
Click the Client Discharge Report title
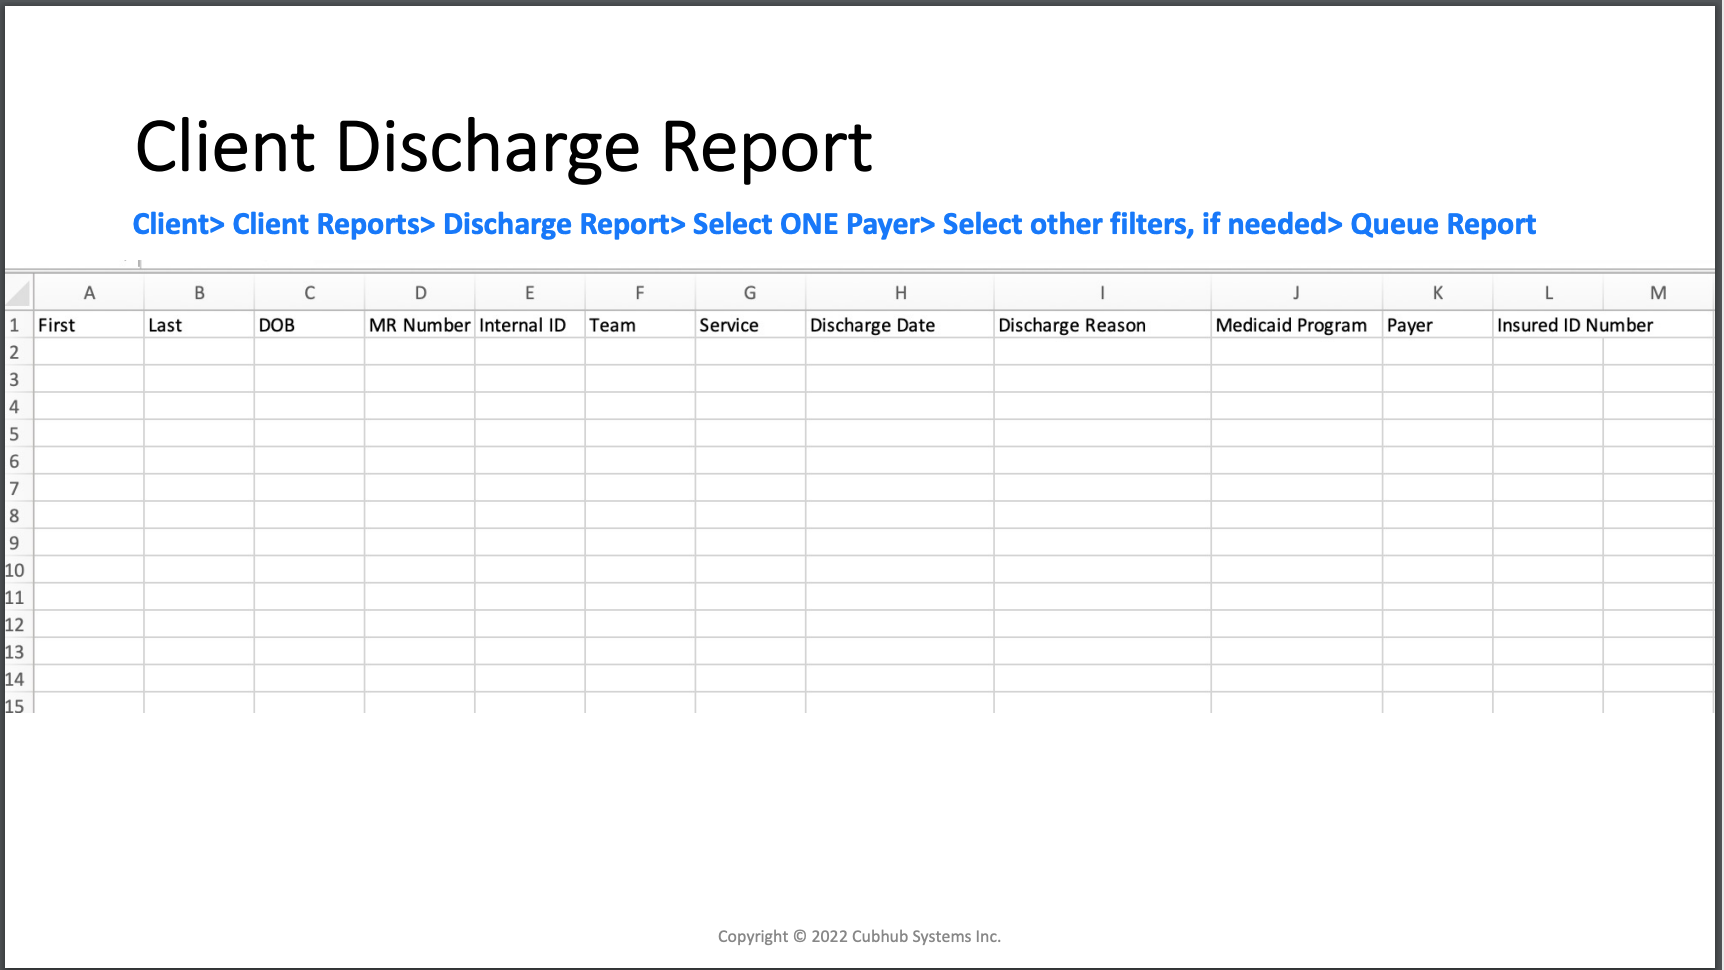tap(504, 148)
